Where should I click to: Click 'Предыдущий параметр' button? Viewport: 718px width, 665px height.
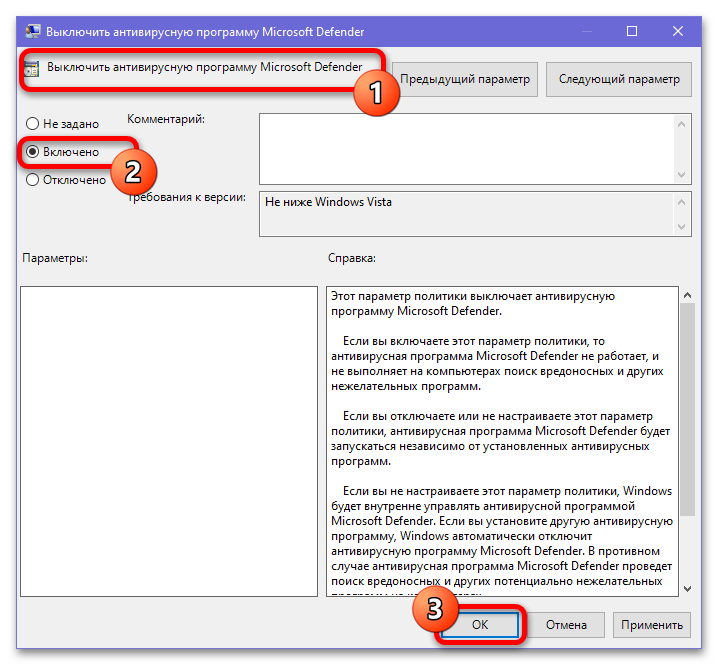click(x=465, y=79)
